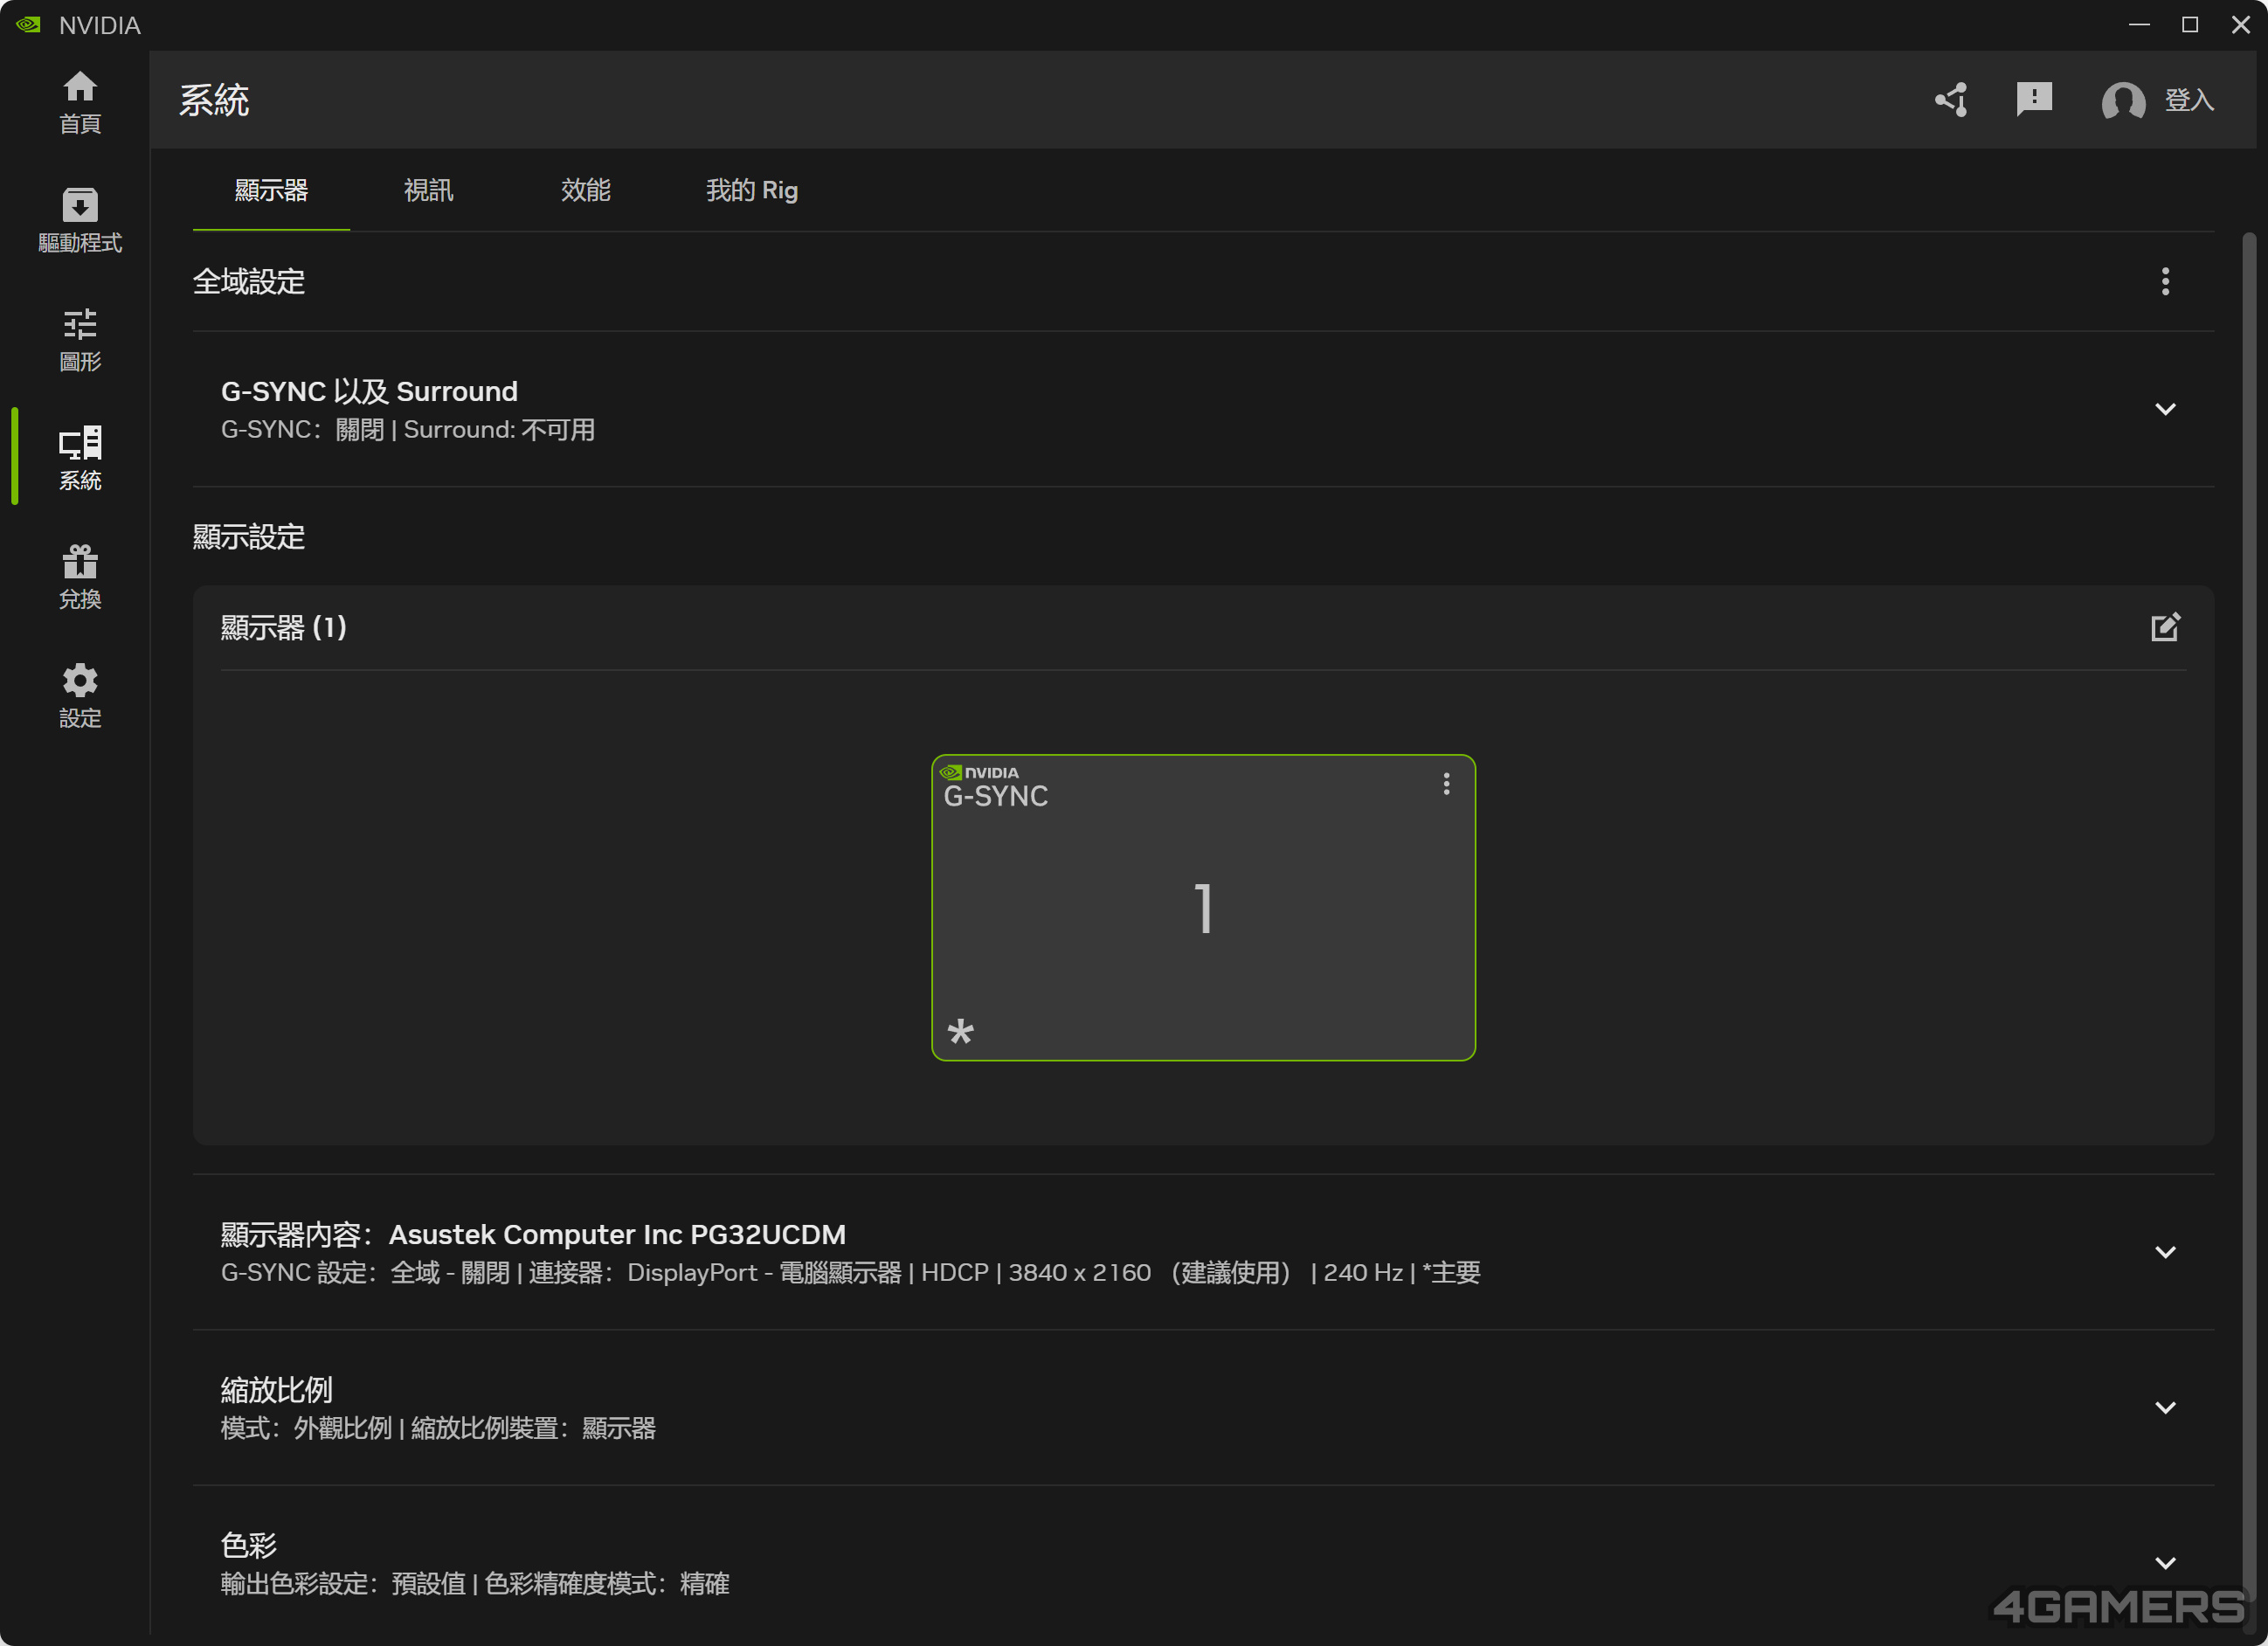Viewport: 2268px width, 1646px height.
Task: Click the feedback exclamation icon
Action: click(2034, 100)
